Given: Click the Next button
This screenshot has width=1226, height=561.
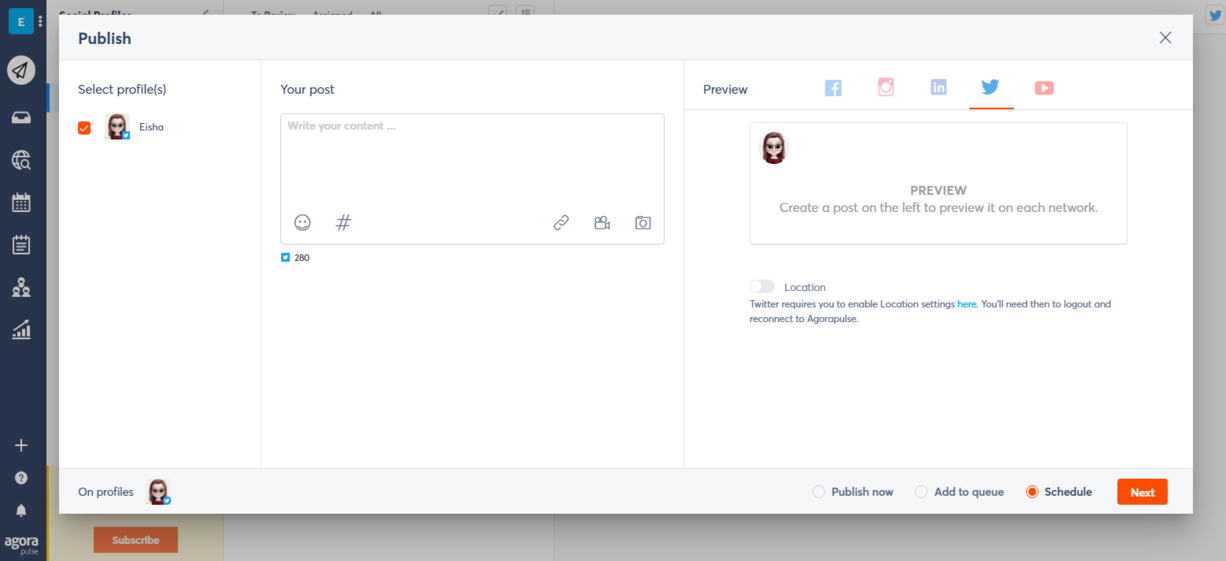Looking at the screenshot, I should (x=1142, y=492).
